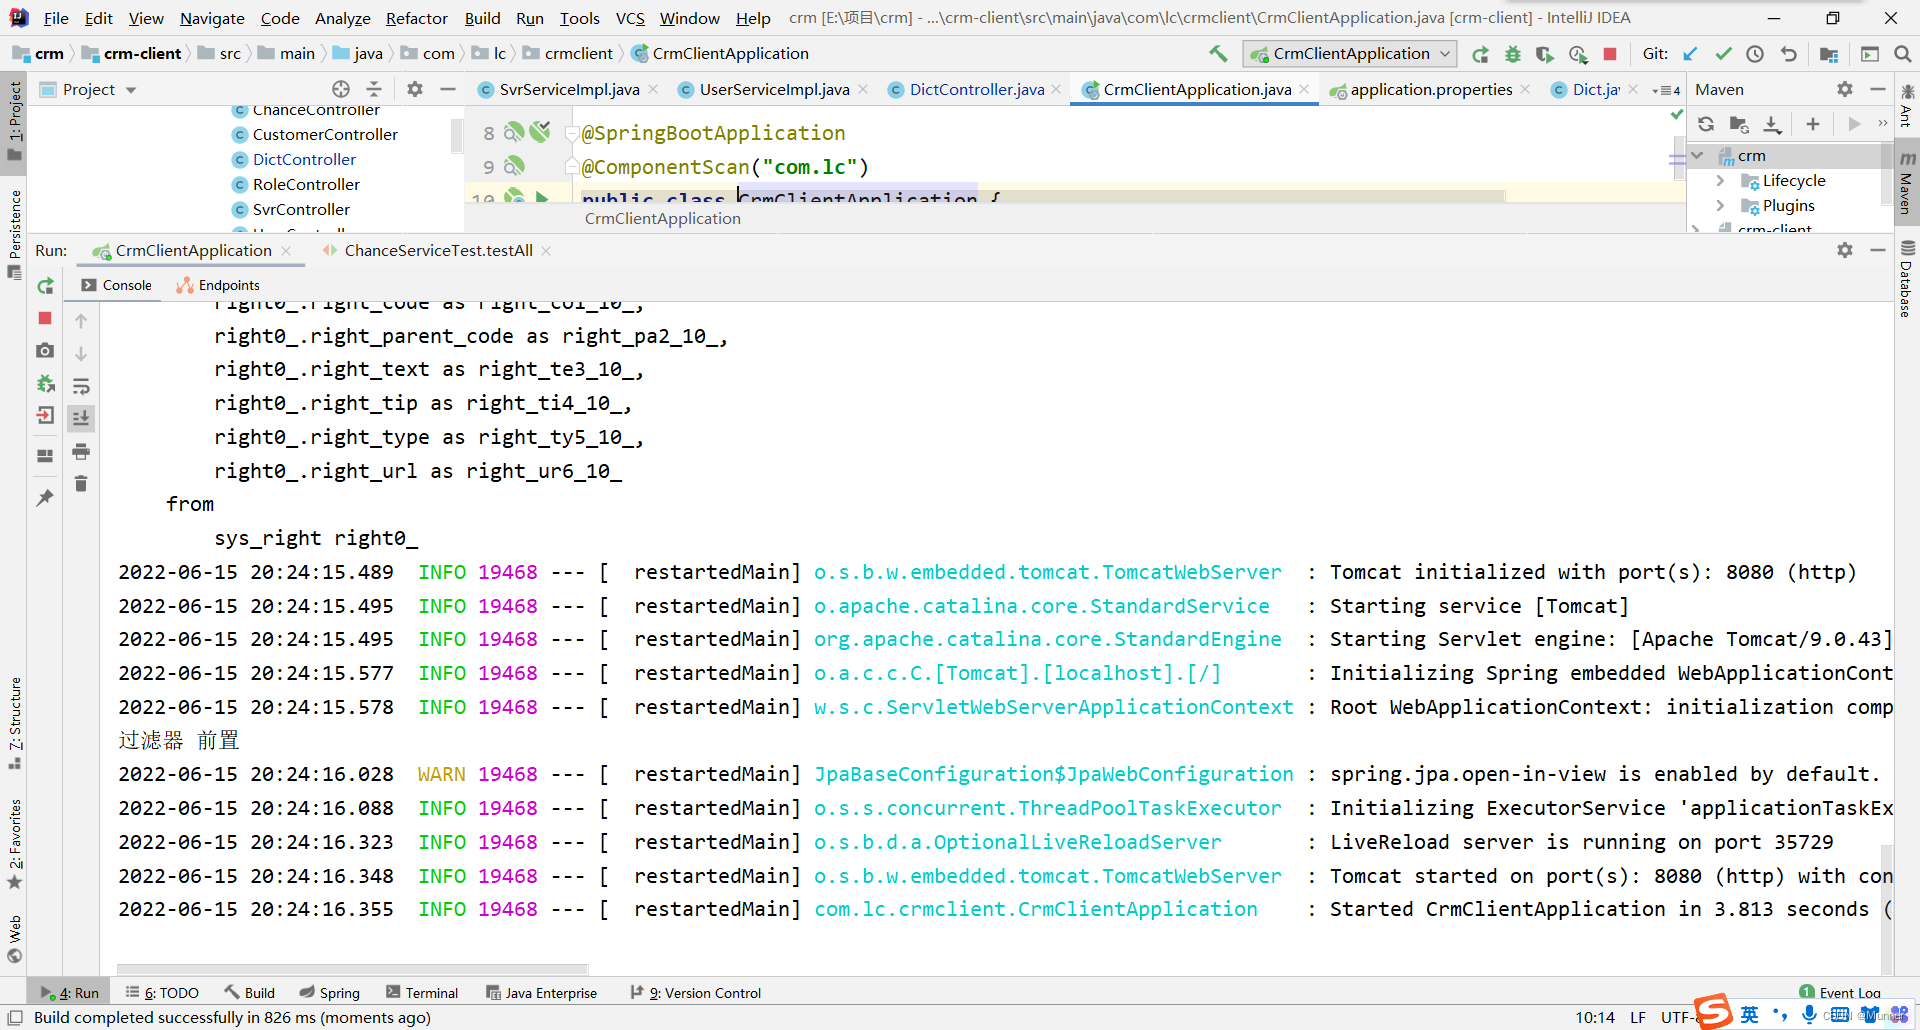Start debugging with the bug icon
The image size is (1920, 1030).
1513,54
